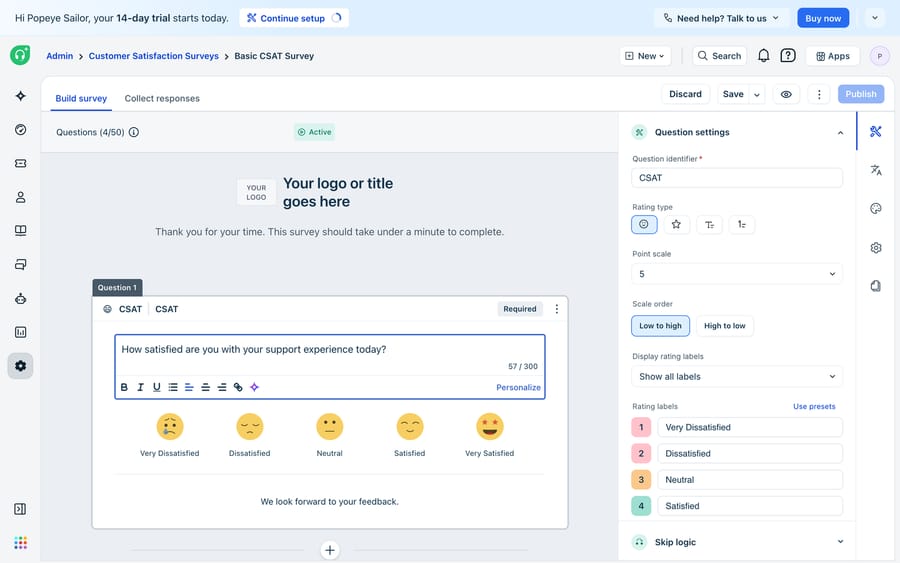Open Need help? Talk to us dropdown
This screenshot has width=900, height=563.
[721, 18]
